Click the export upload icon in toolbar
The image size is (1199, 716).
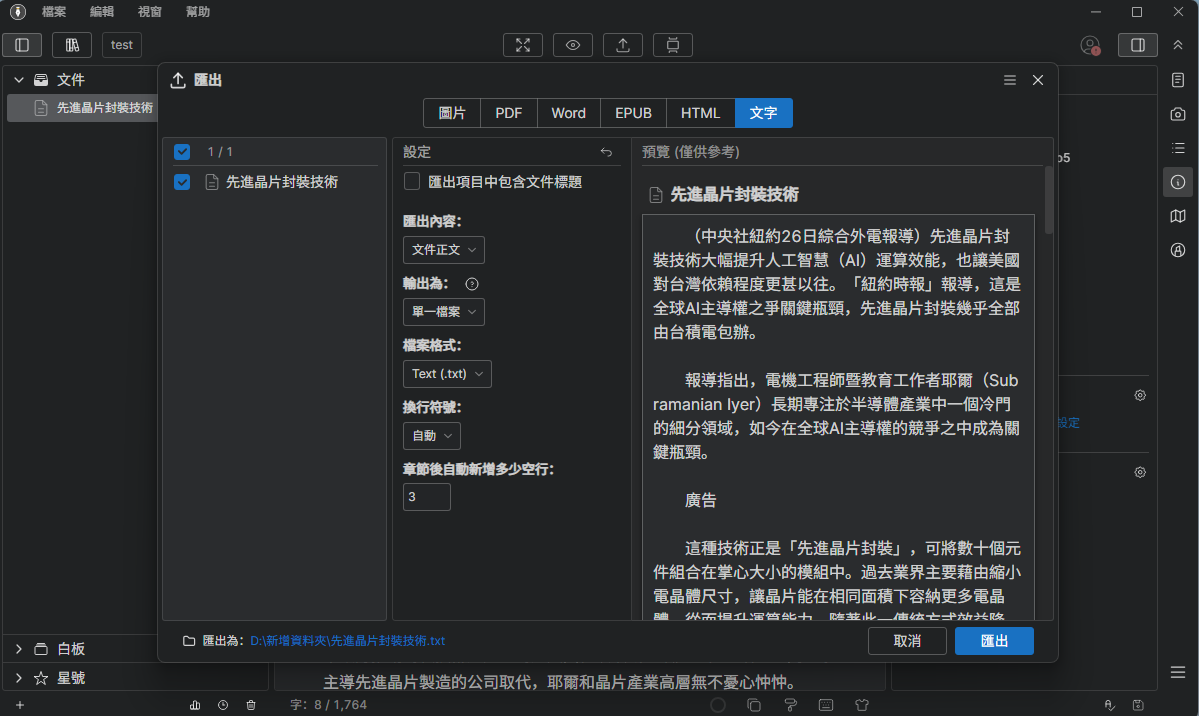point(623,45)
